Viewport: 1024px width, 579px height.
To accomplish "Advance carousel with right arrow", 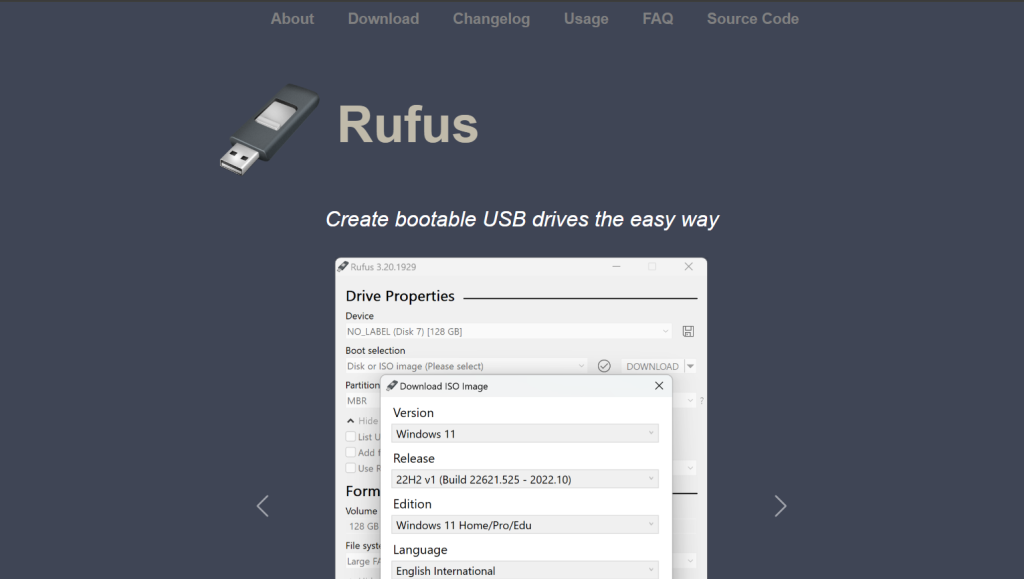I will tap(780, 506).
